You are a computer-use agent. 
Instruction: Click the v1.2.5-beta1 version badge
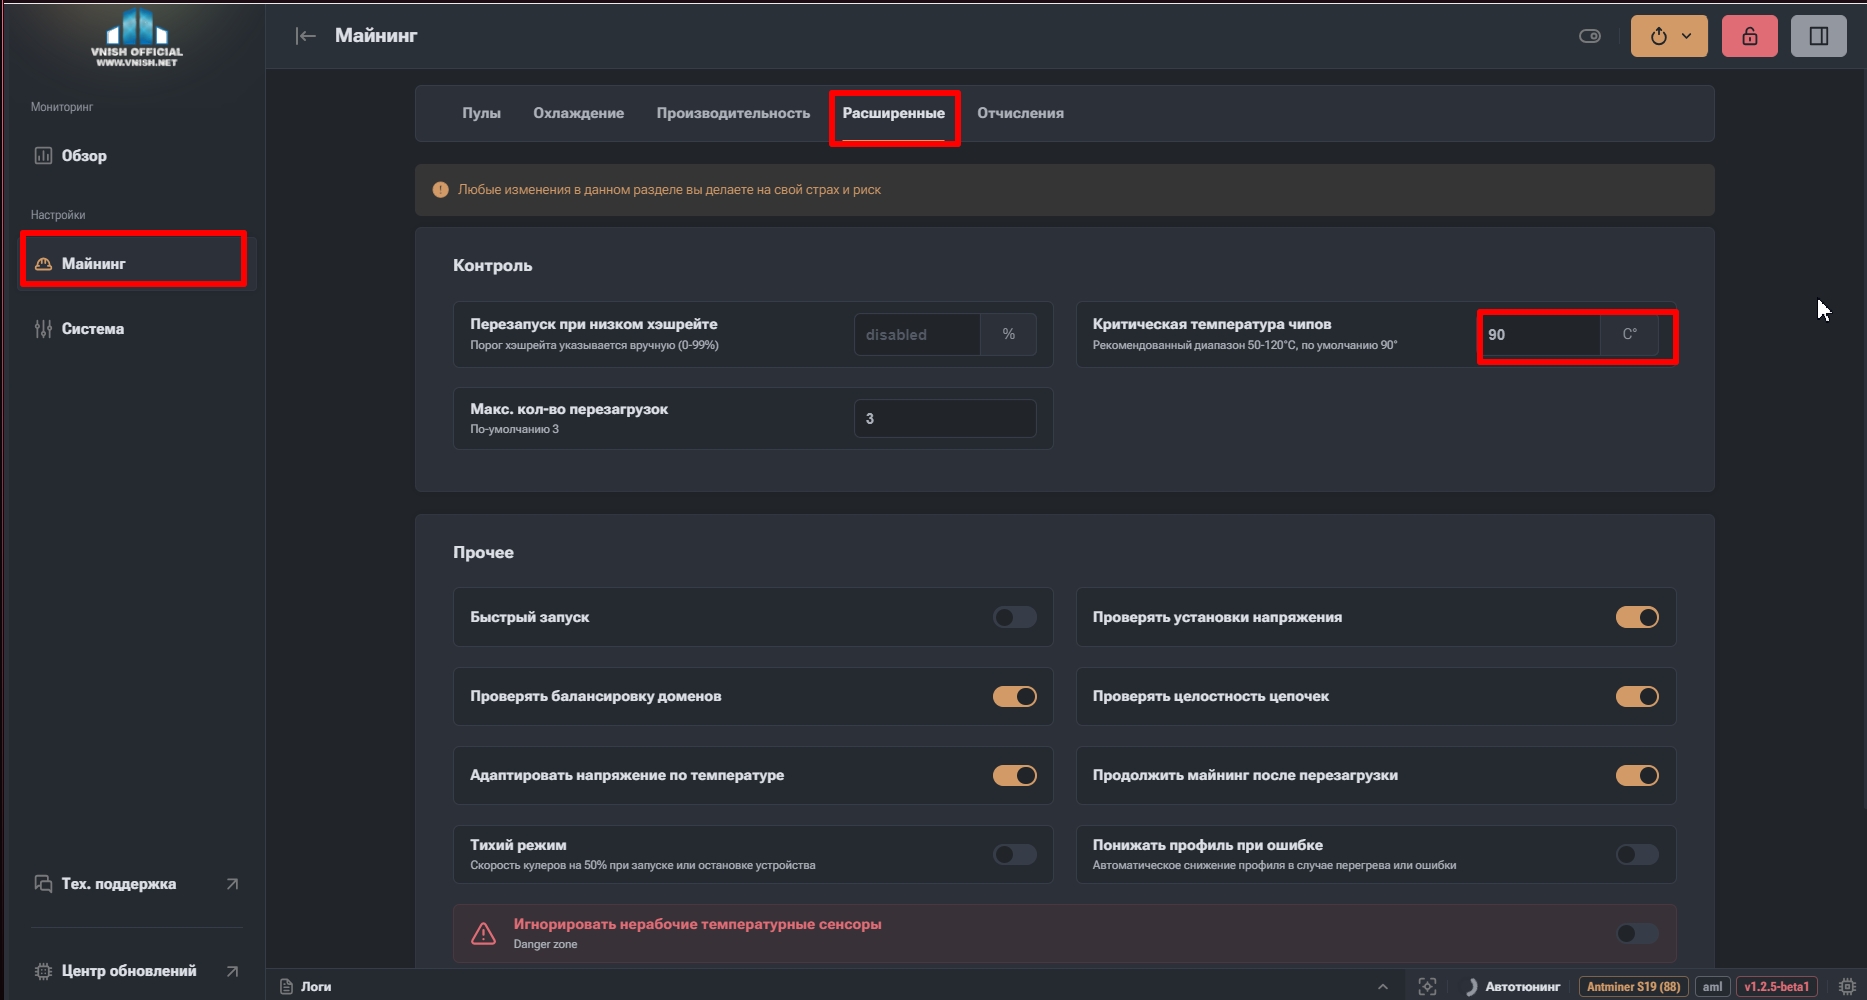pyautogui.click(x=1776, y=986)
